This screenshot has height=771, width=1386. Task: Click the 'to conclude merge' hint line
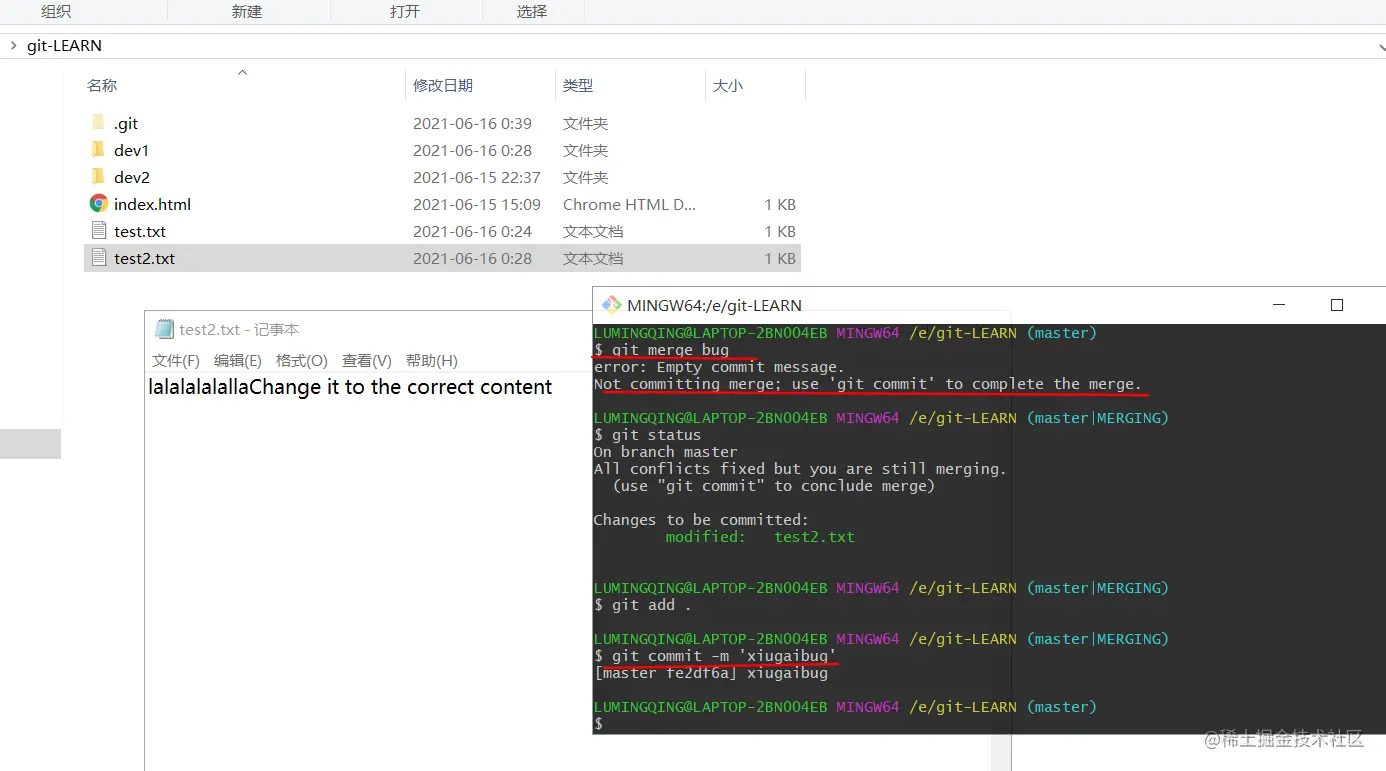[773, 486]
